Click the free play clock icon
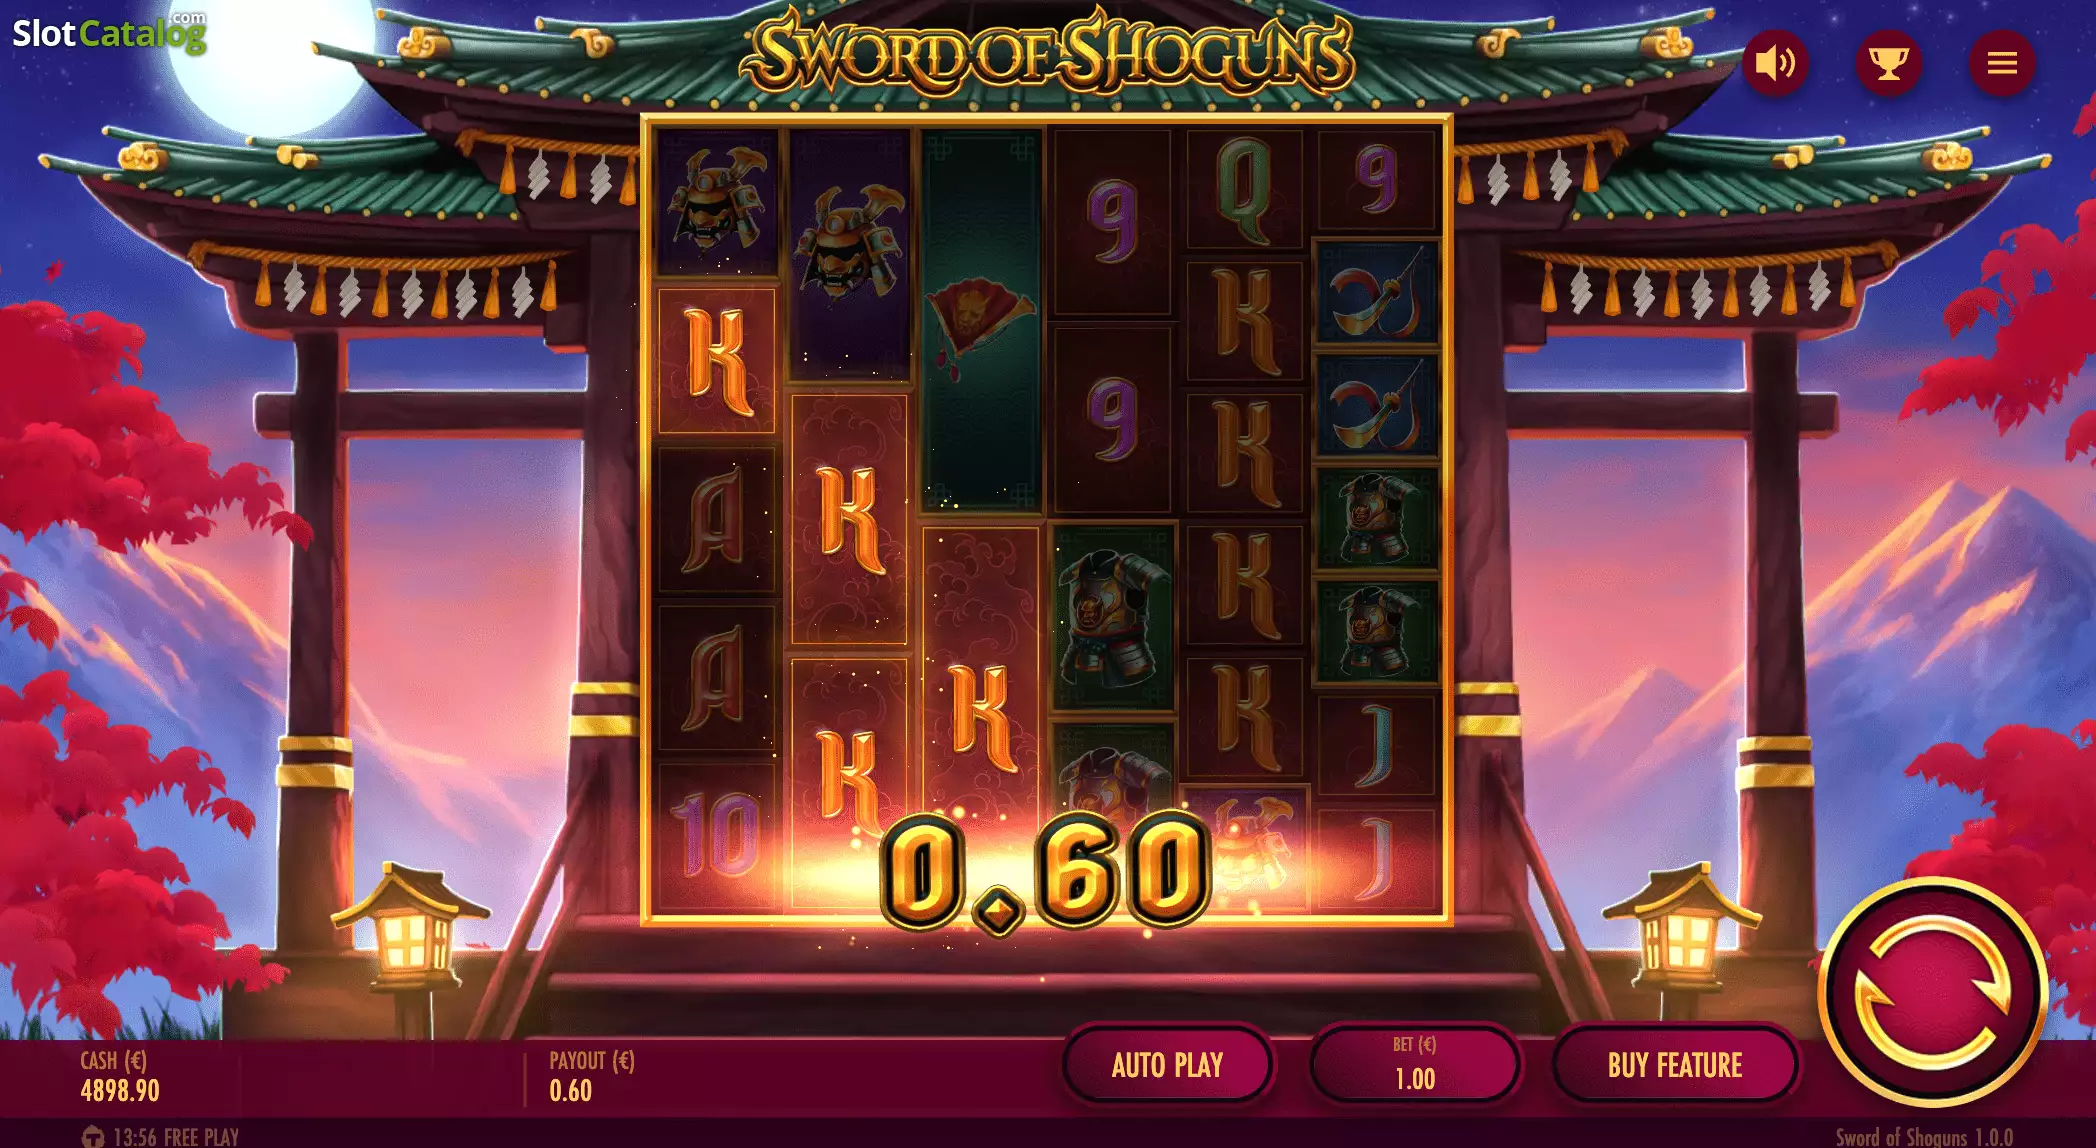This screenshot has width=2096, height=1148. (93, 1137)
